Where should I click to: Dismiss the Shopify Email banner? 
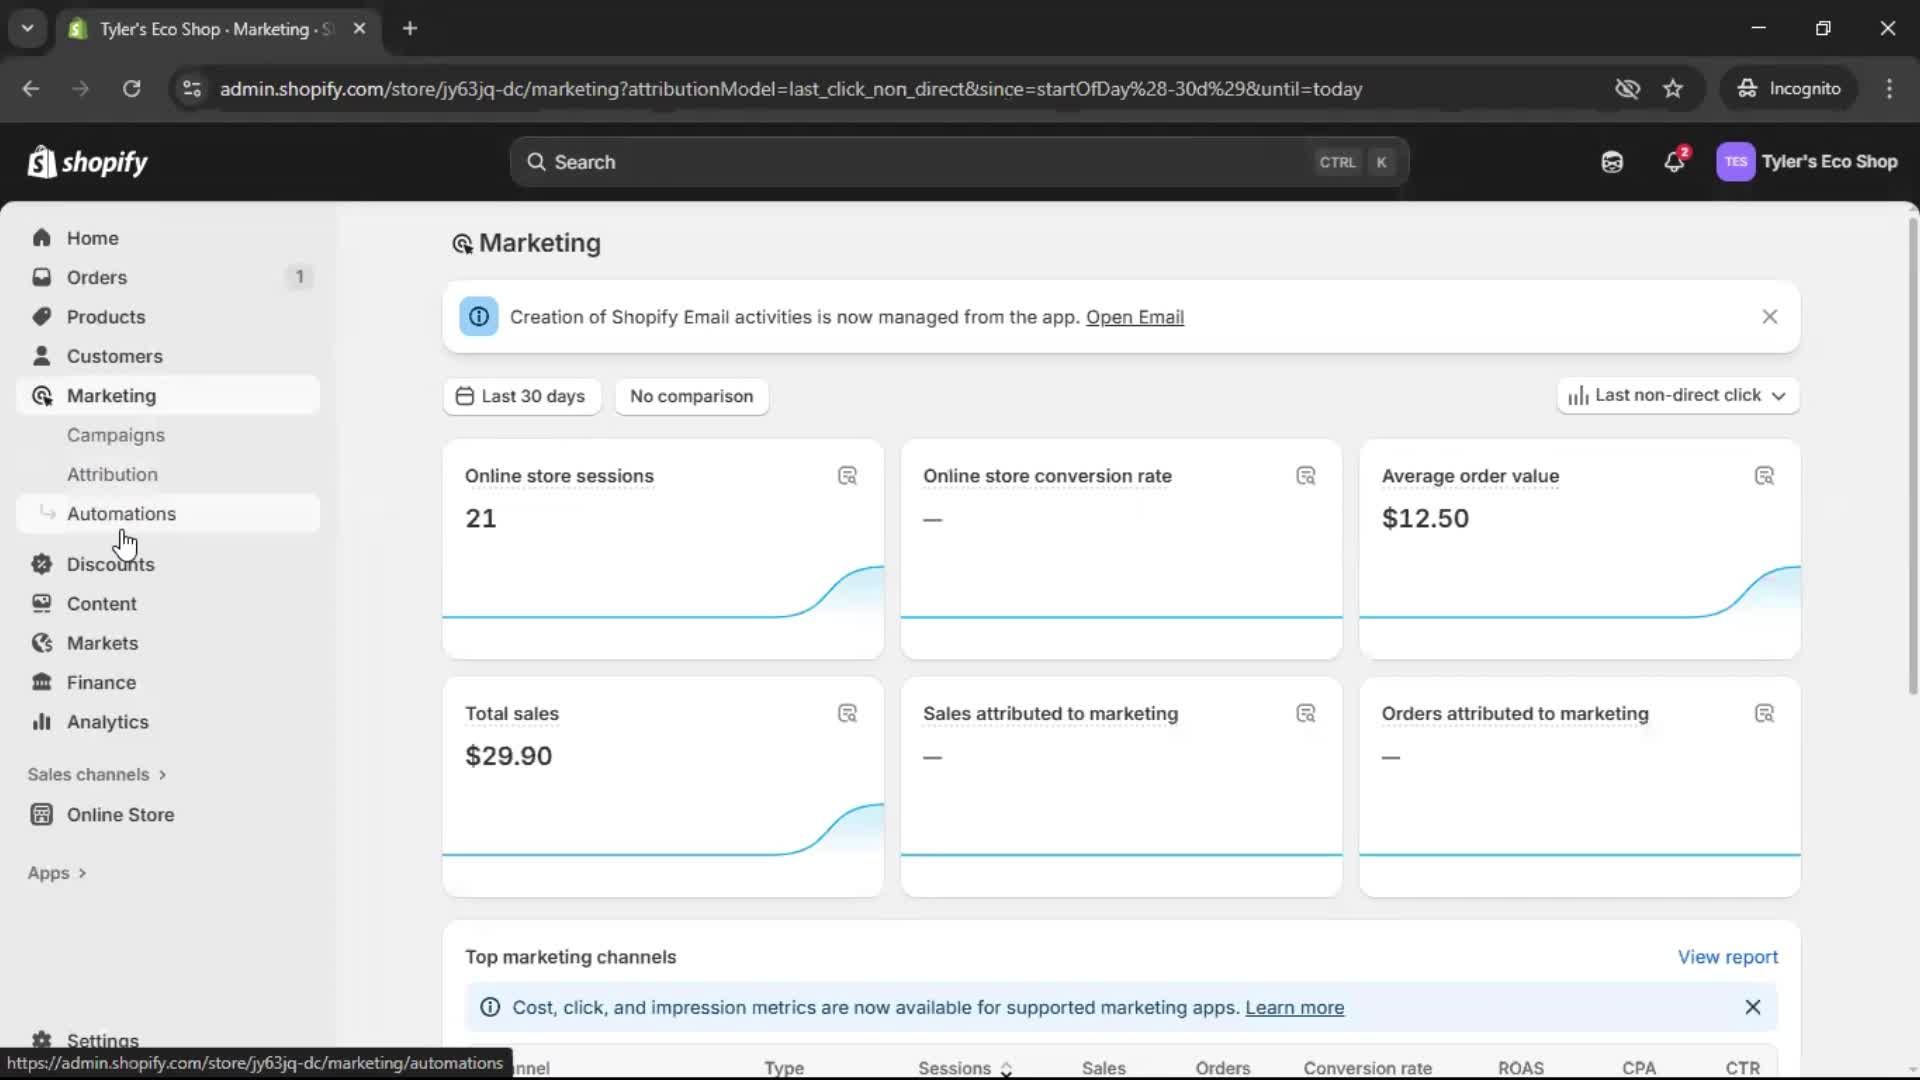[1769, 317]
